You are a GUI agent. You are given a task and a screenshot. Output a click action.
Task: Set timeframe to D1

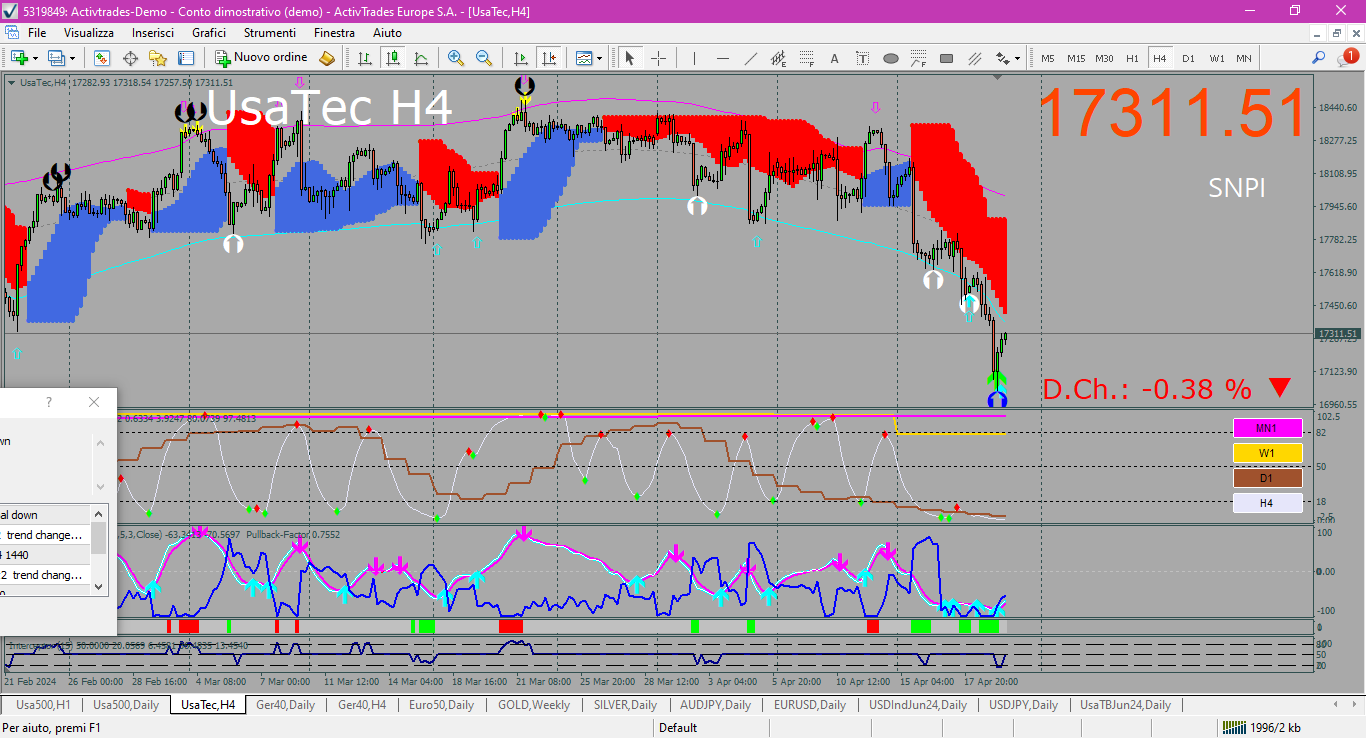[x=1188, y=58]
